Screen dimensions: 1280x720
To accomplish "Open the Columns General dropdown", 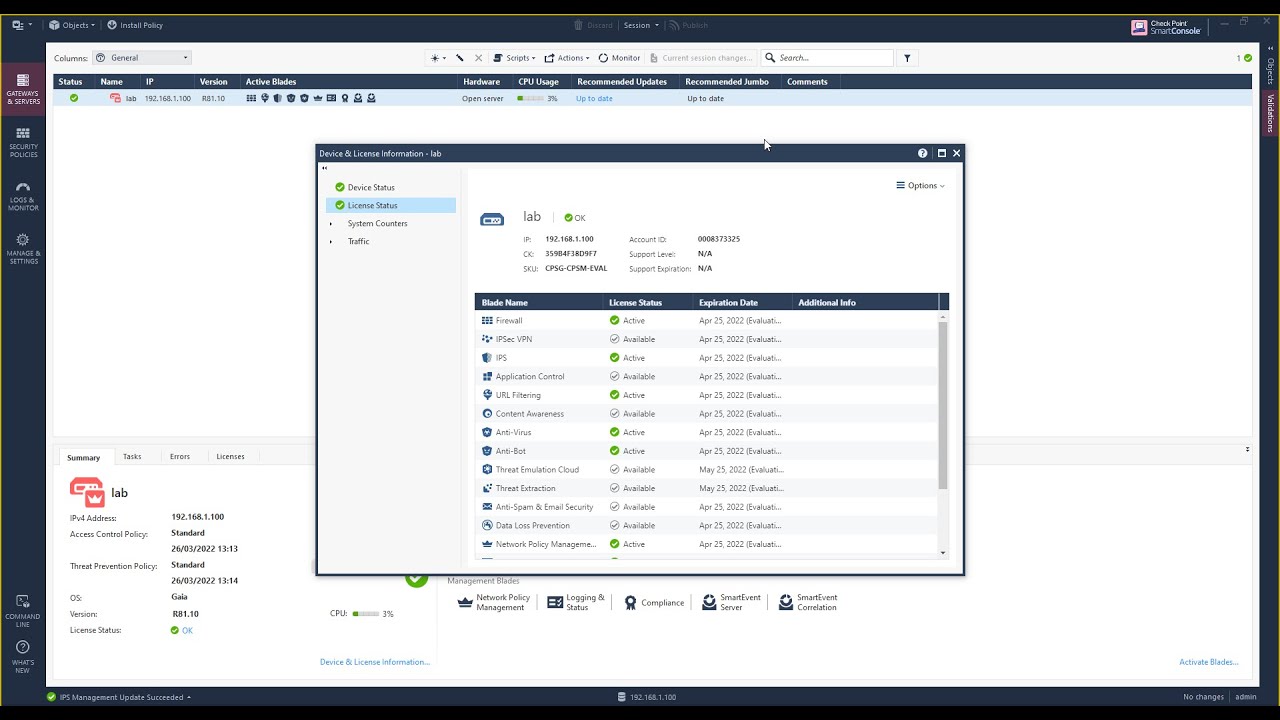I will click(x=142, y=58).
